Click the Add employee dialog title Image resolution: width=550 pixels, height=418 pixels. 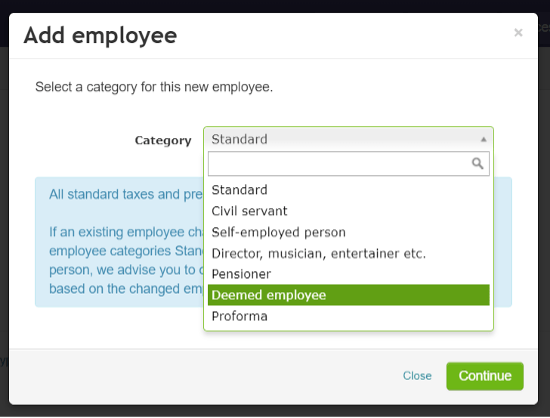pyautogui.click(x=100, y=35)
